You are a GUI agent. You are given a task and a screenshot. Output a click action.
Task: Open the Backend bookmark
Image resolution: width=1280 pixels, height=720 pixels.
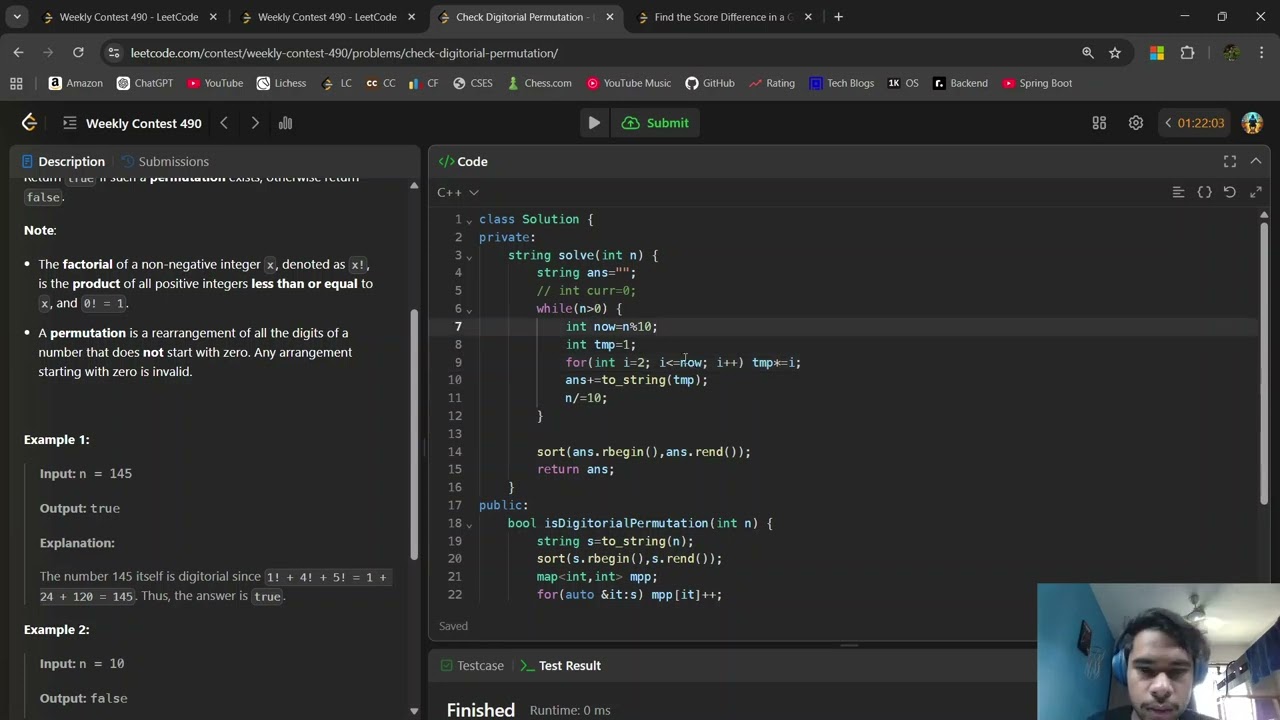coord(960,83)
